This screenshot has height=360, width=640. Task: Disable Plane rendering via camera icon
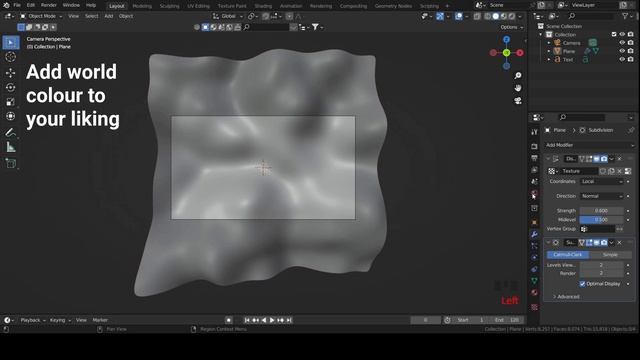coord(631,51)
